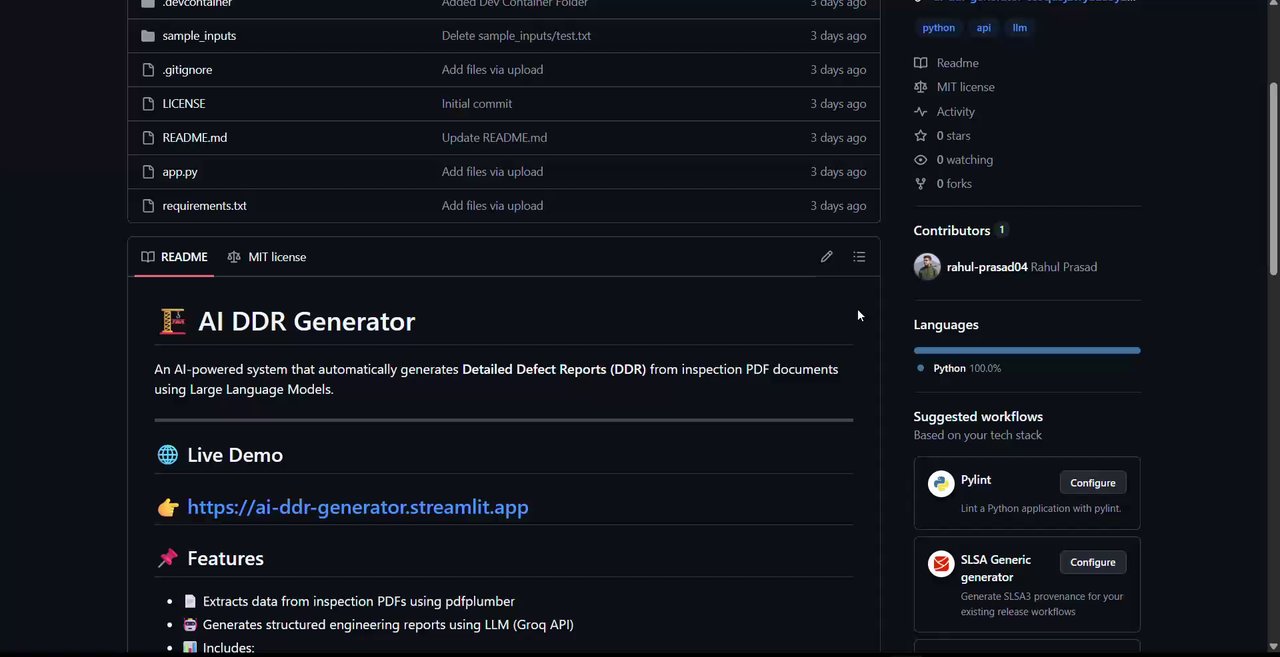Click the fork icon beside 0 forks
The width and height of the screenshot is (1280, 657).
click(921, 184)
